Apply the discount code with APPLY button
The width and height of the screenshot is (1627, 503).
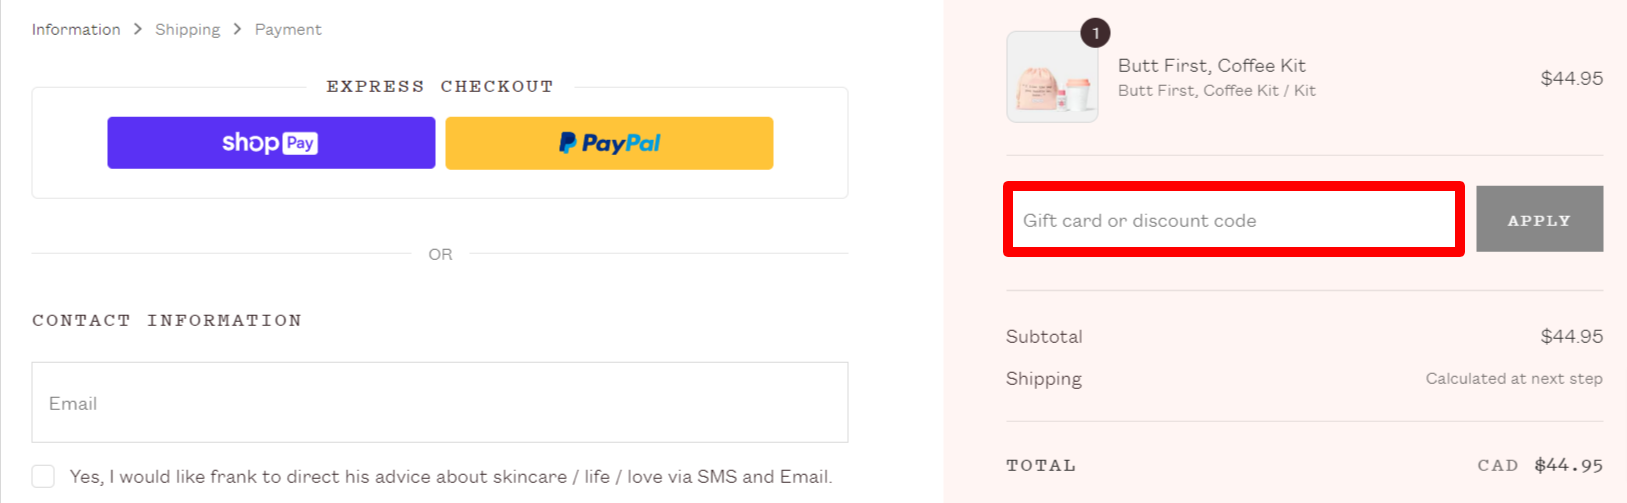click(x=1540, y=219)
